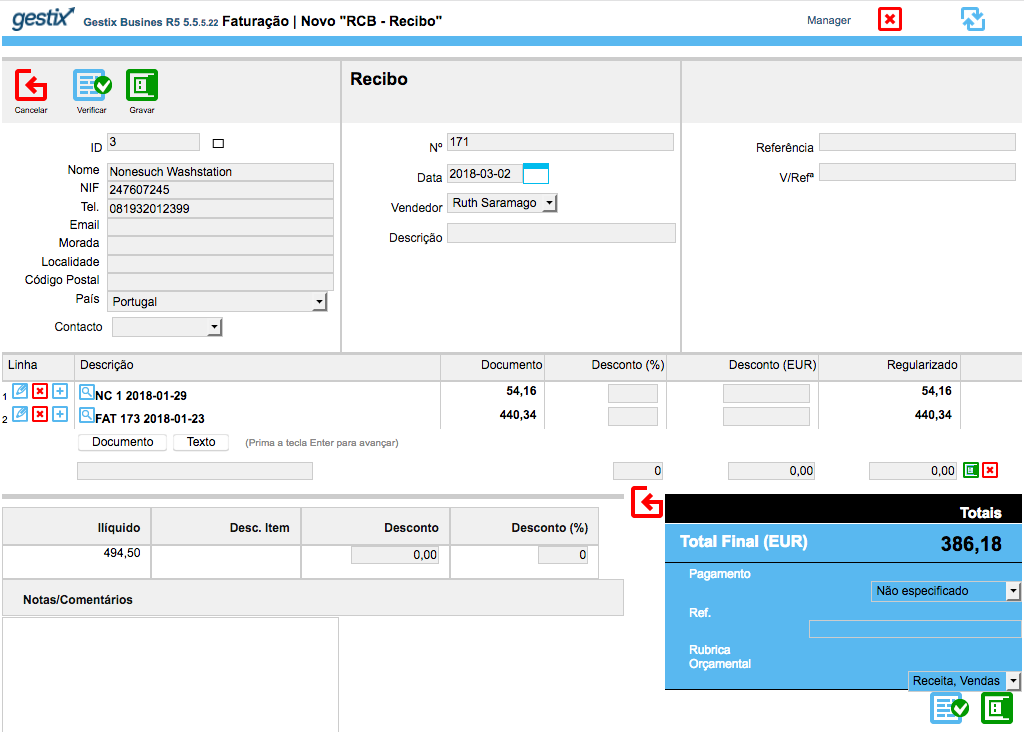This screenshot has width=1024, height=732.
Task: Click new line Desconto (EUR) field 0,00
Action: (x=771, y=471)
